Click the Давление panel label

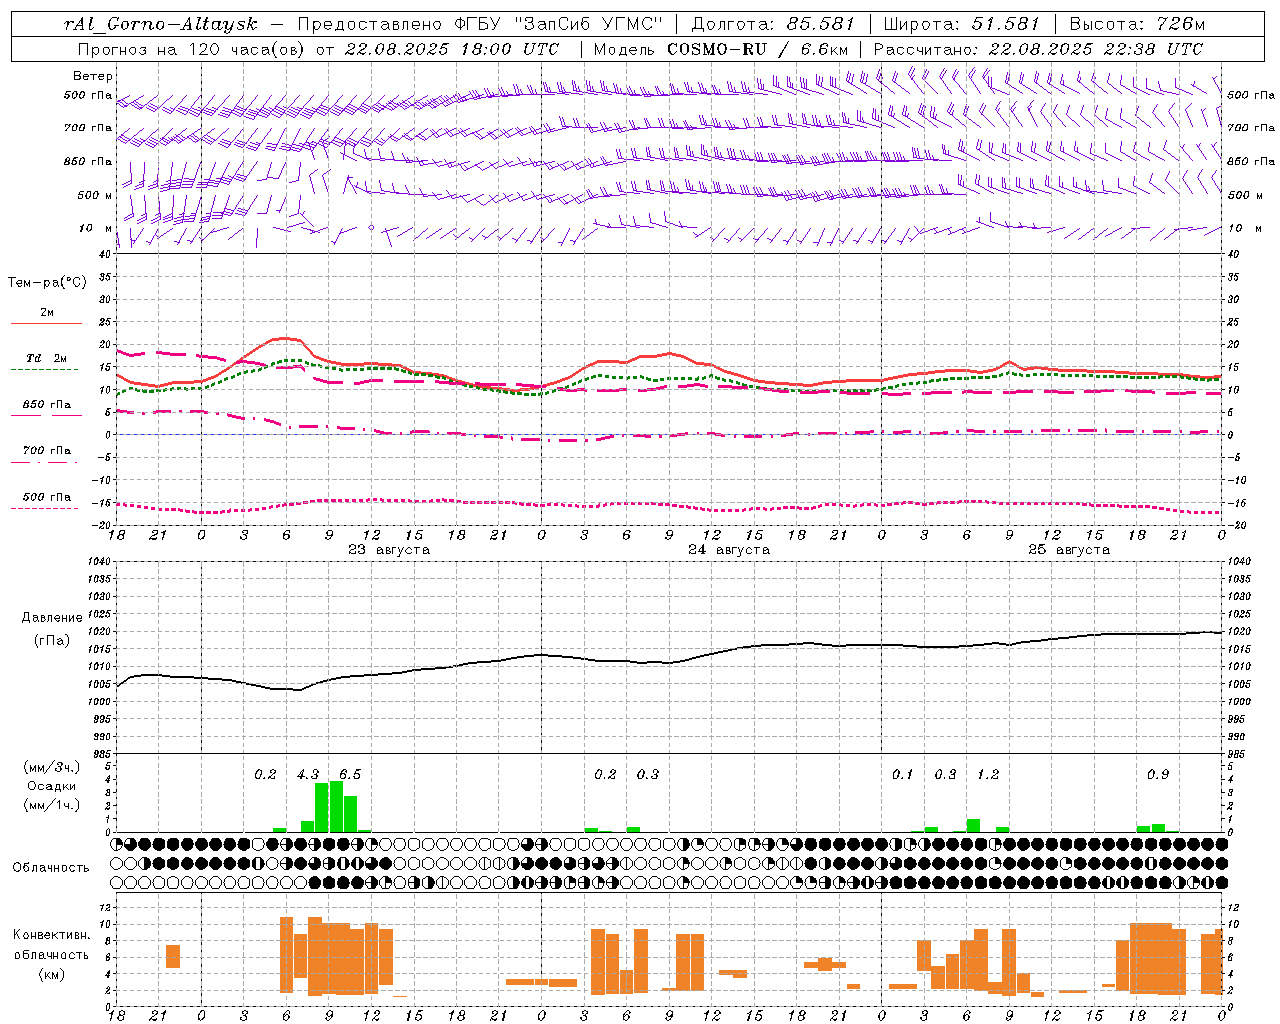pos(52,618)
